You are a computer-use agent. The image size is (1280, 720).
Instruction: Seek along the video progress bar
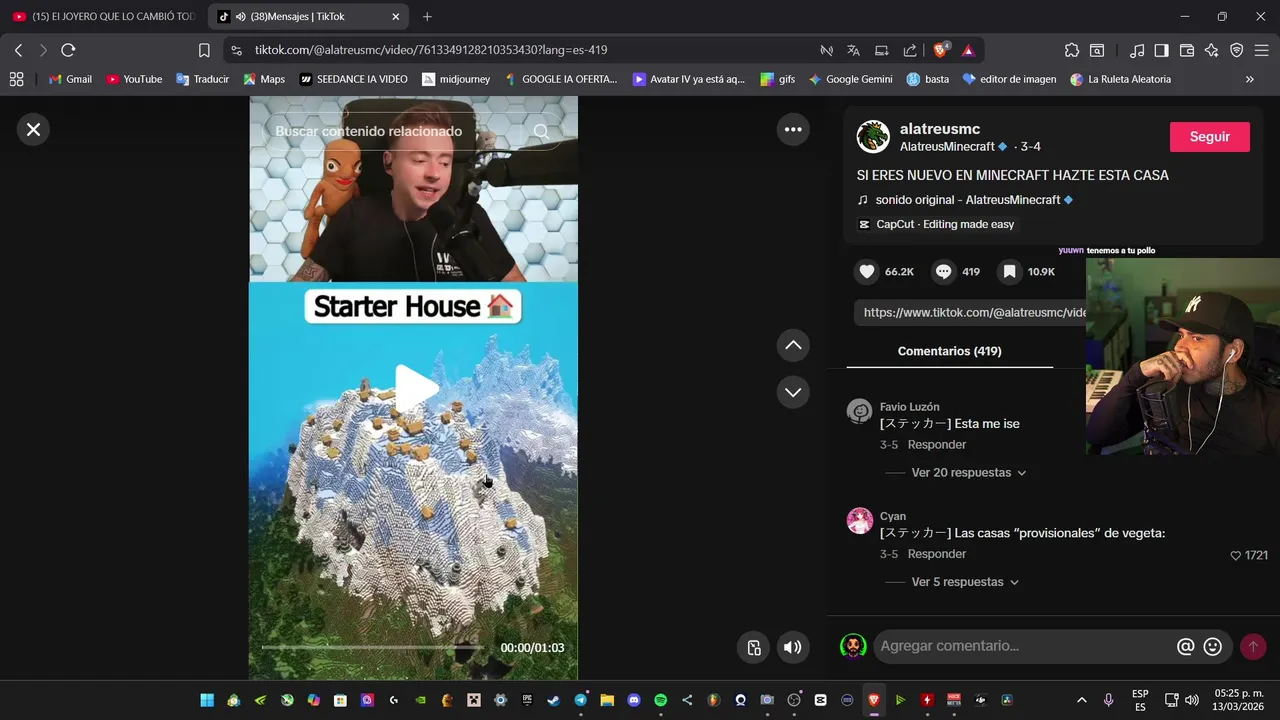(371, 647)
